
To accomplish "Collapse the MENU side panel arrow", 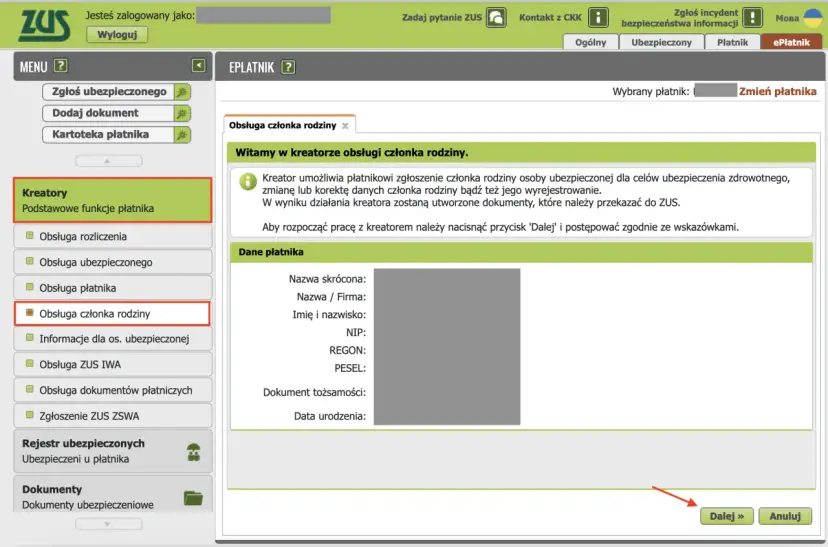I will [198, 66].
